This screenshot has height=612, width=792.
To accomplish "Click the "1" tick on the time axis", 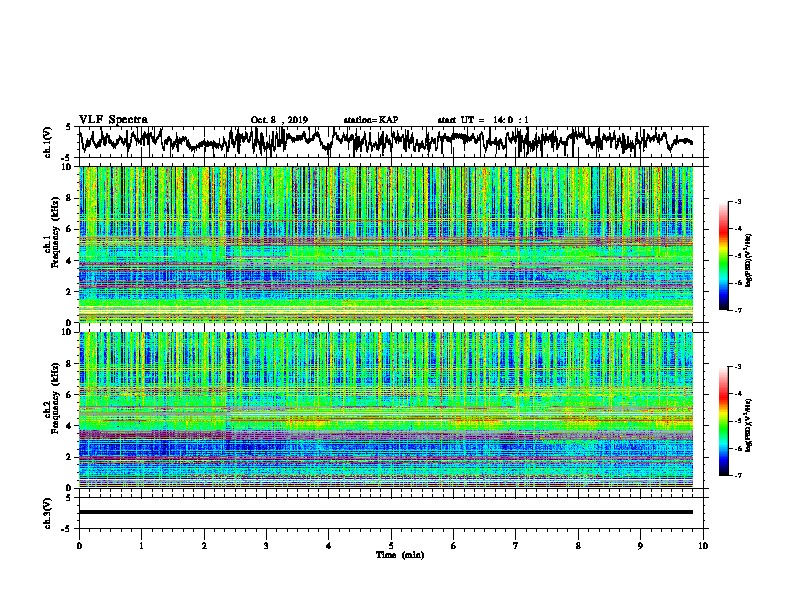I will (141, 546).
